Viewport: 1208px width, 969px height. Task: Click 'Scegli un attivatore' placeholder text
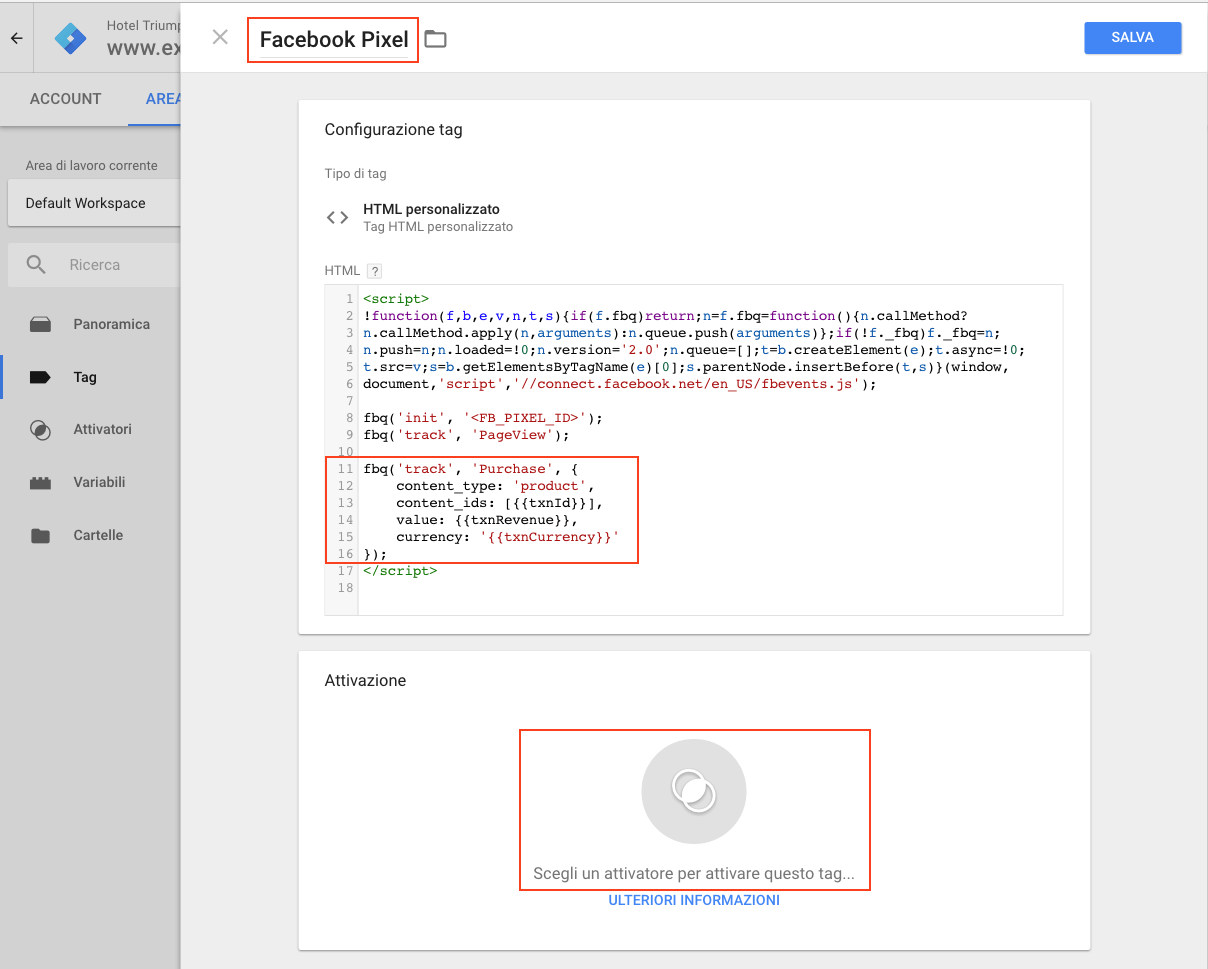click(x=694, y=873)
